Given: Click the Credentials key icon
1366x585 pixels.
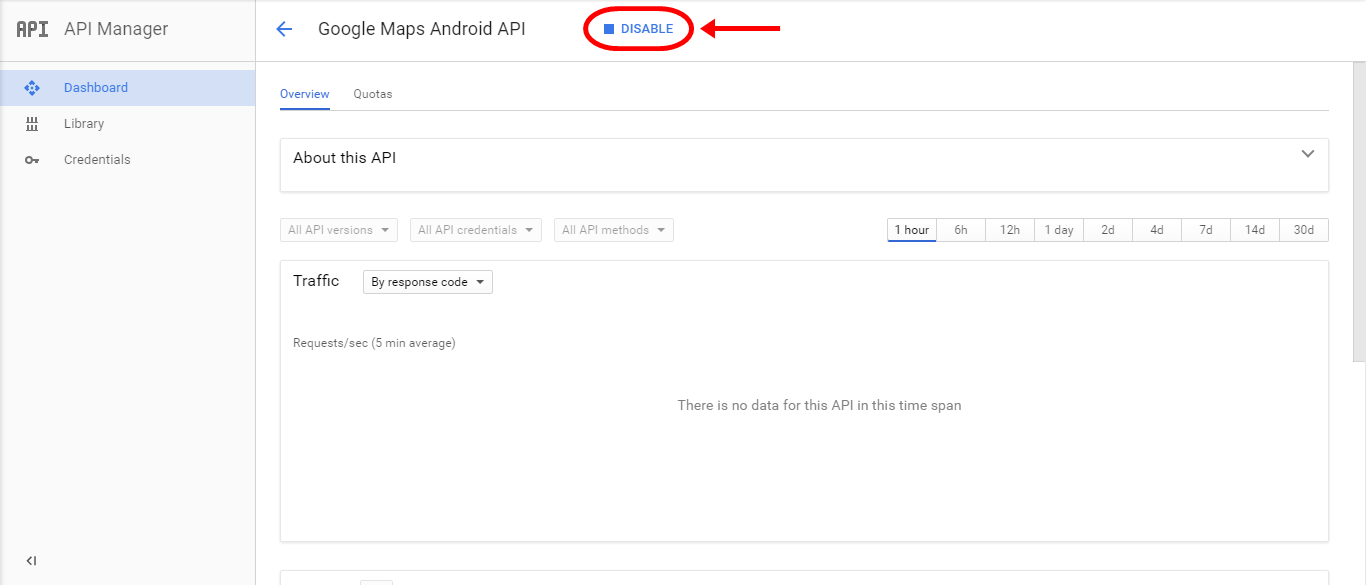Looking at the screenshot, I should tap(32, 160).
